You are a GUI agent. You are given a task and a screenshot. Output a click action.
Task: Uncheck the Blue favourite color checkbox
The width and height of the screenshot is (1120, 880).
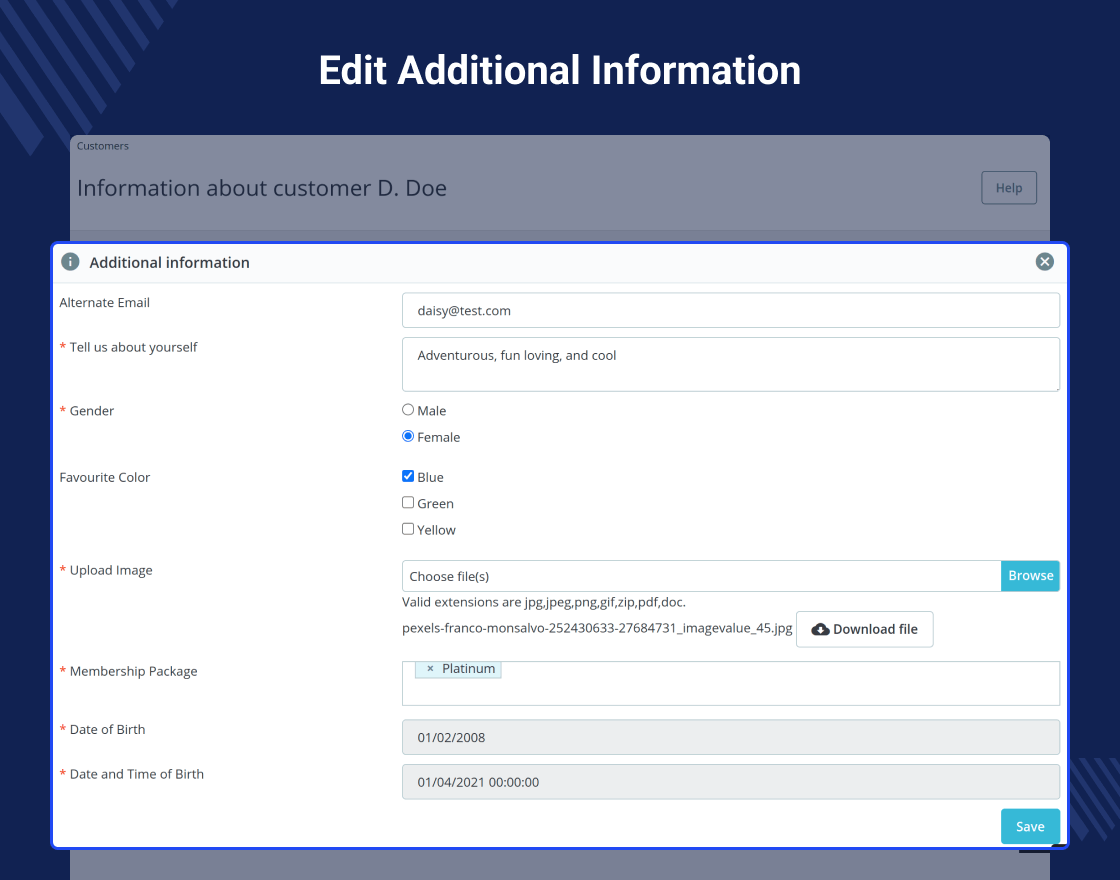(408, 476)
